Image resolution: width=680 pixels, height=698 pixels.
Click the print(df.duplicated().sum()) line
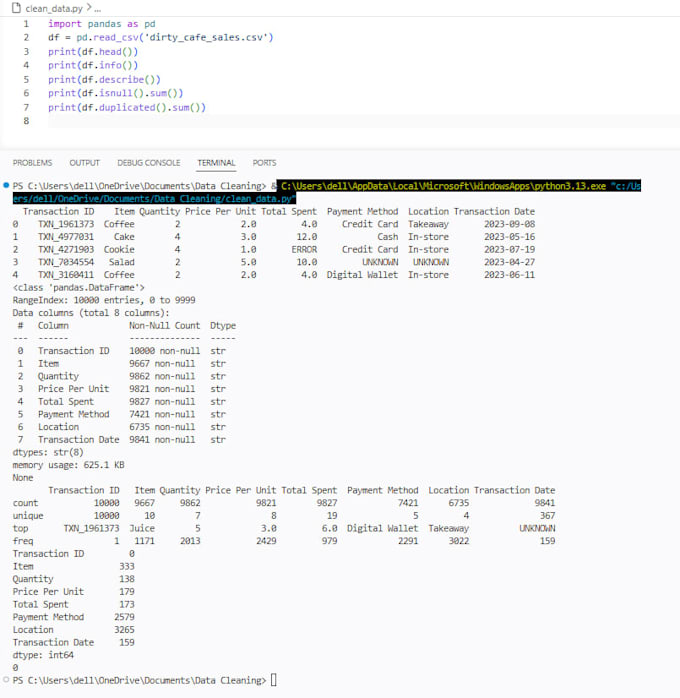[x=127, y=107]
